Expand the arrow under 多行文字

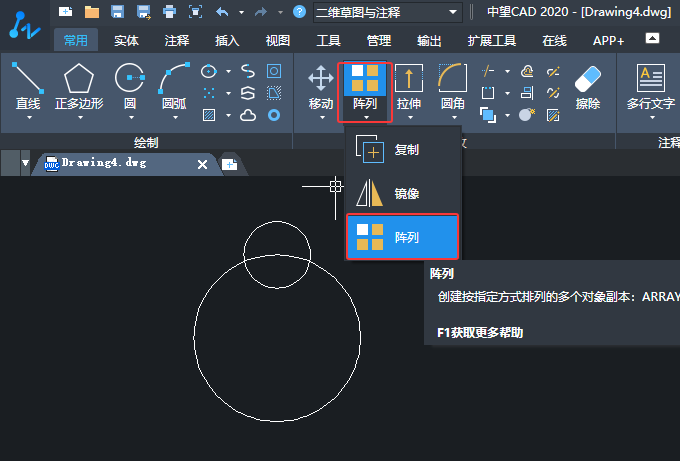652,118
